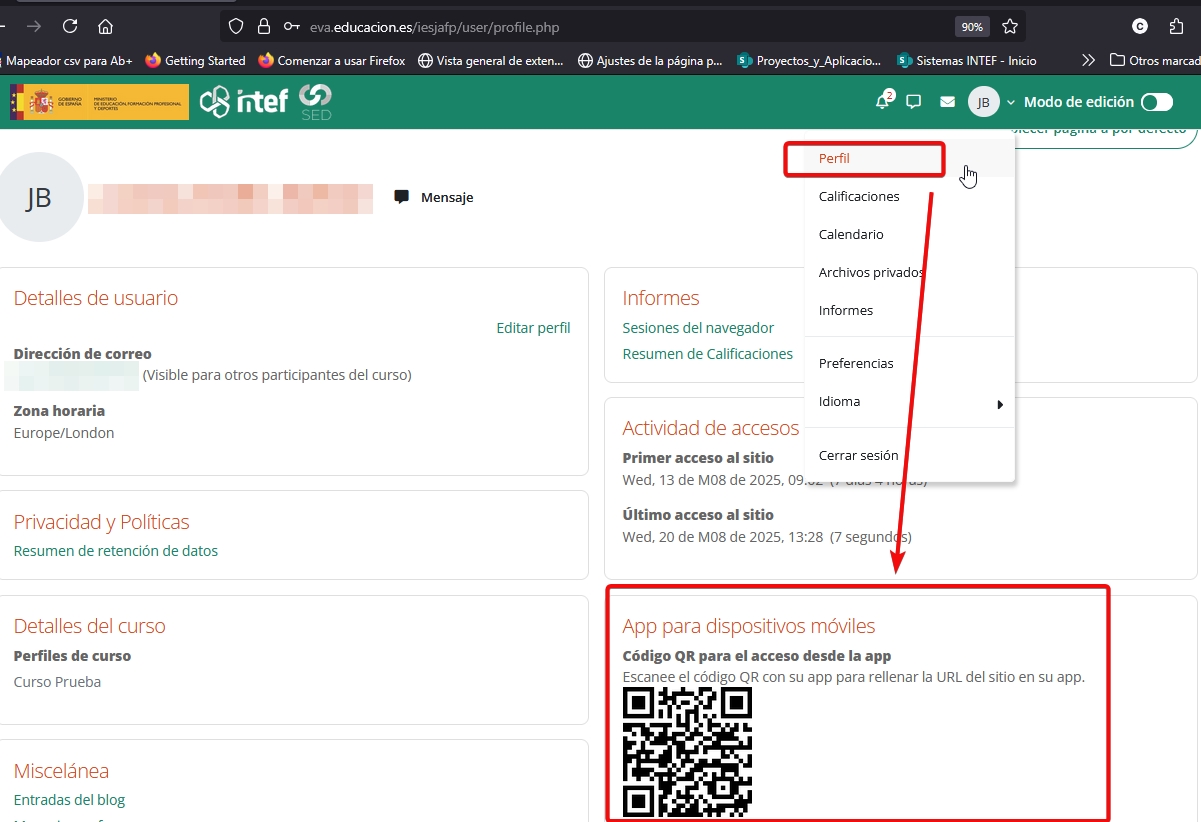
Task: Open the Editar perfil link
Action: pyautogui.click(x=533, y=327)
